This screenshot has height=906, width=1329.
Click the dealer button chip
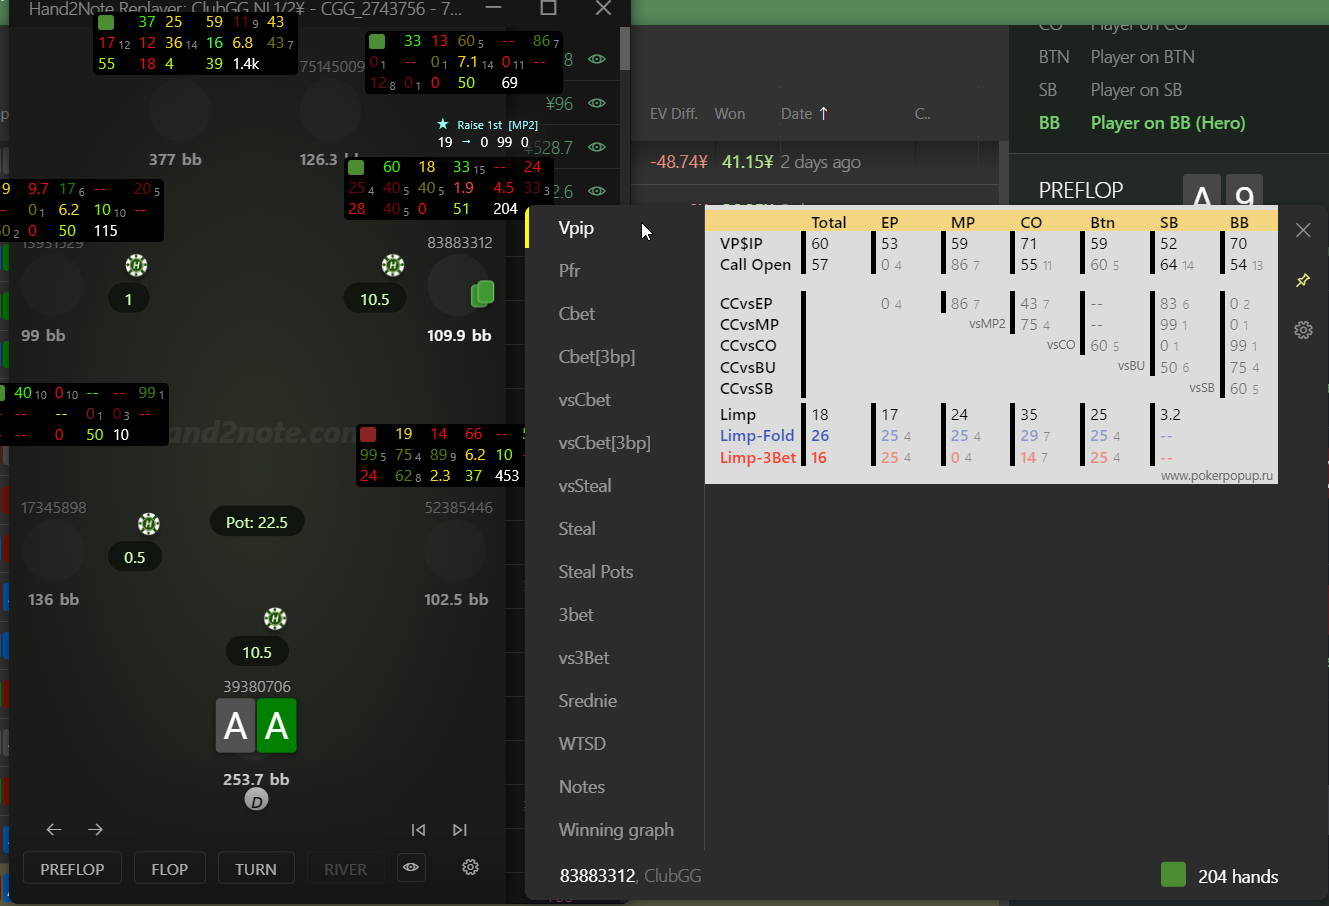[256, 800]
